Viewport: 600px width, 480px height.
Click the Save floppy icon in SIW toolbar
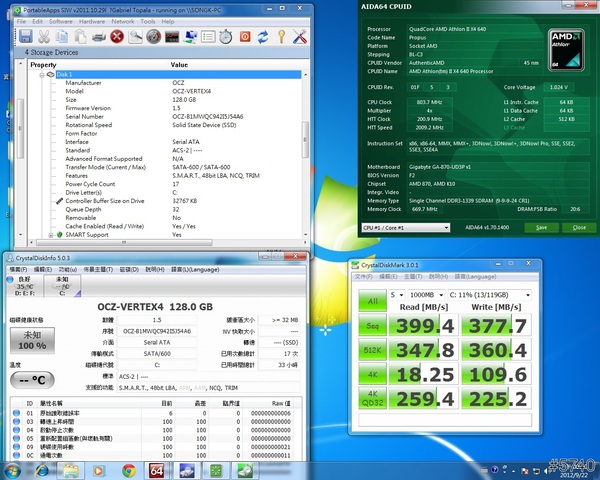[x=26, y=37]
